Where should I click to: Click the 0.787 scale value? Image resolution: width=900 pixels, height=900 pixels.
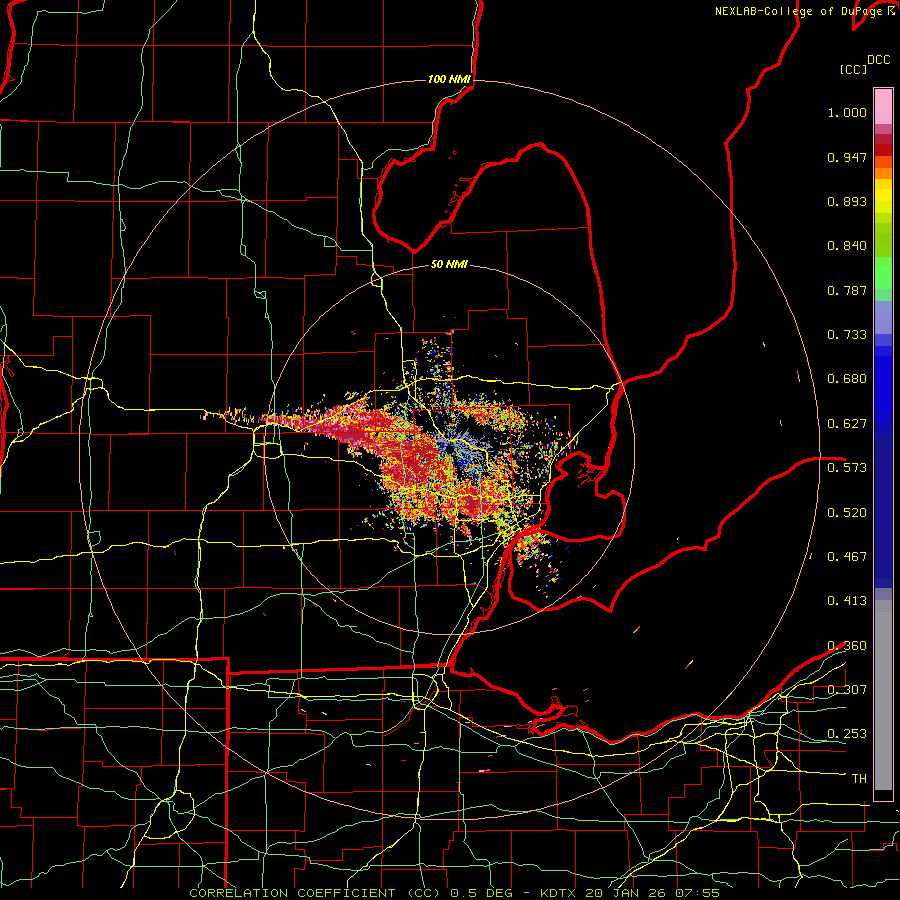click(847, 290)
